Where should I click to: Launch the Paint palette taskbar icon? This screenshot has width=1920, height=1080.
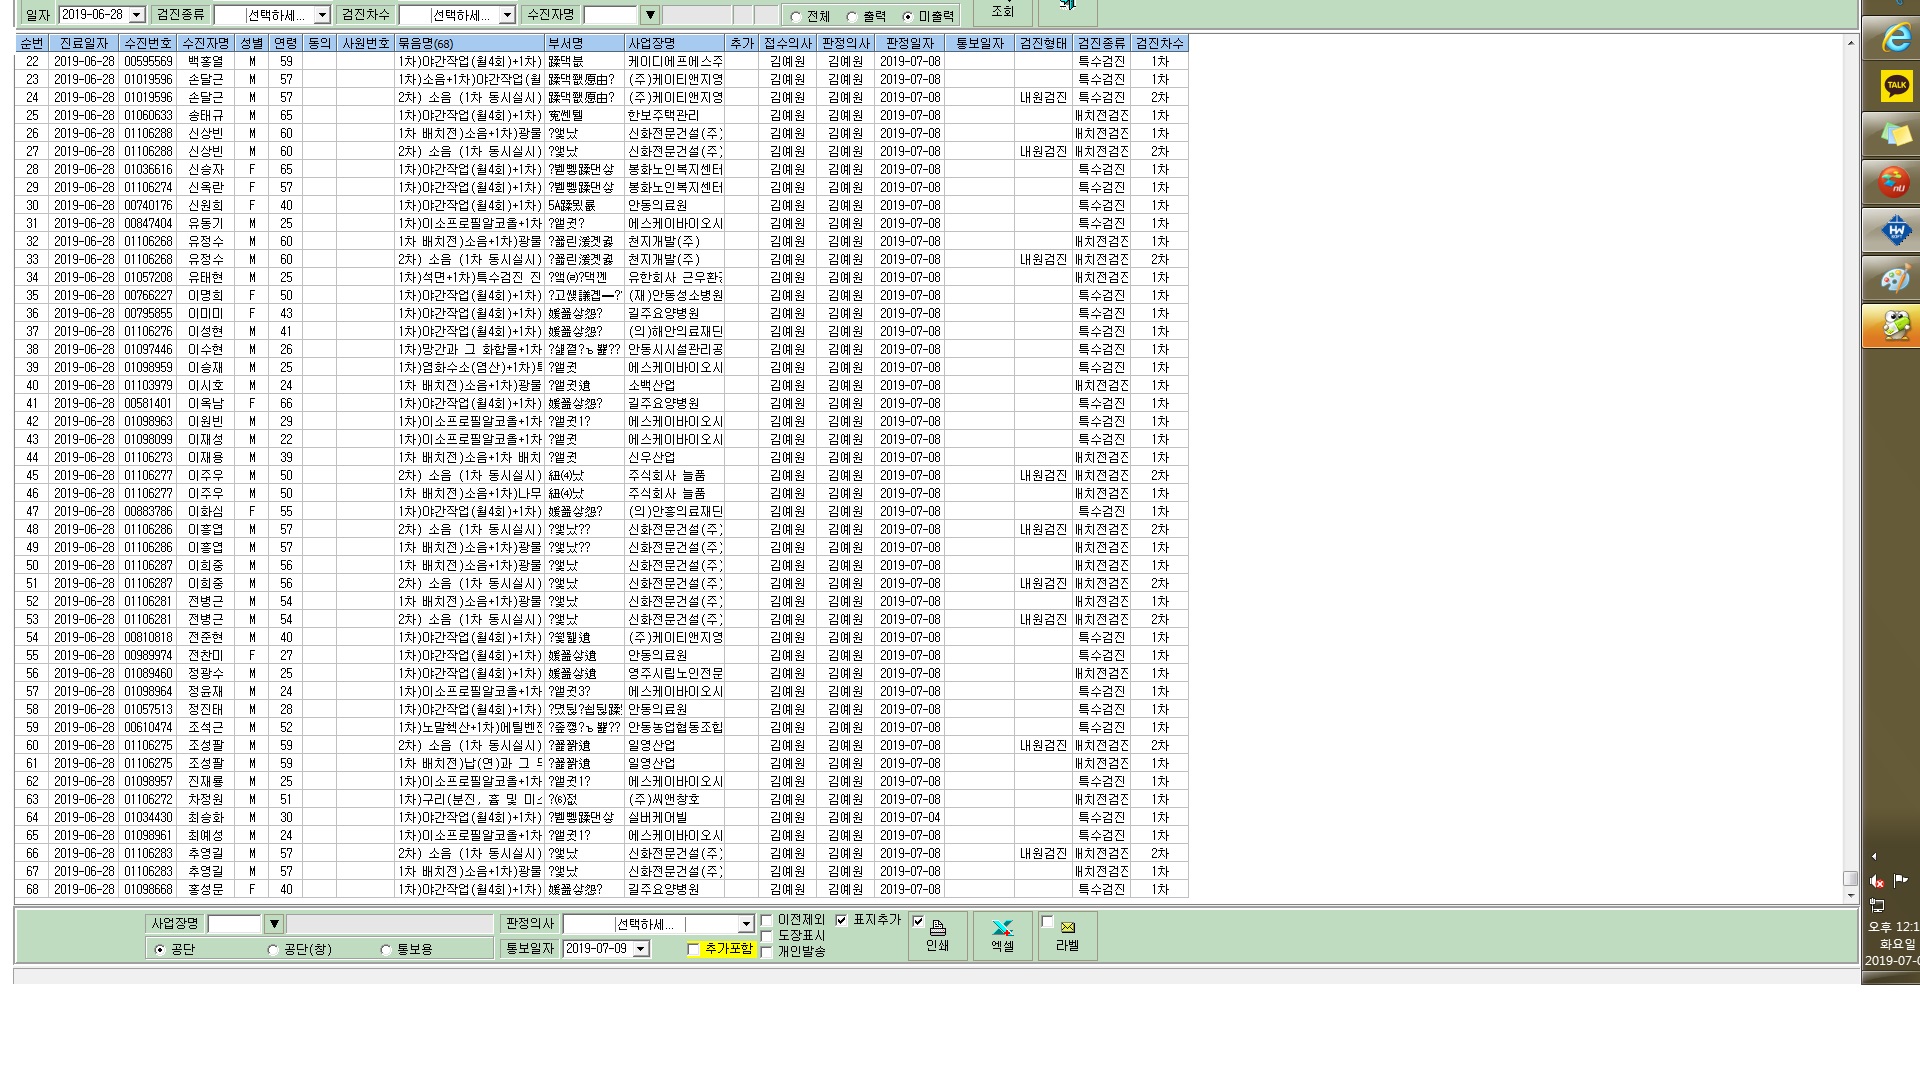pos(1895,279)
